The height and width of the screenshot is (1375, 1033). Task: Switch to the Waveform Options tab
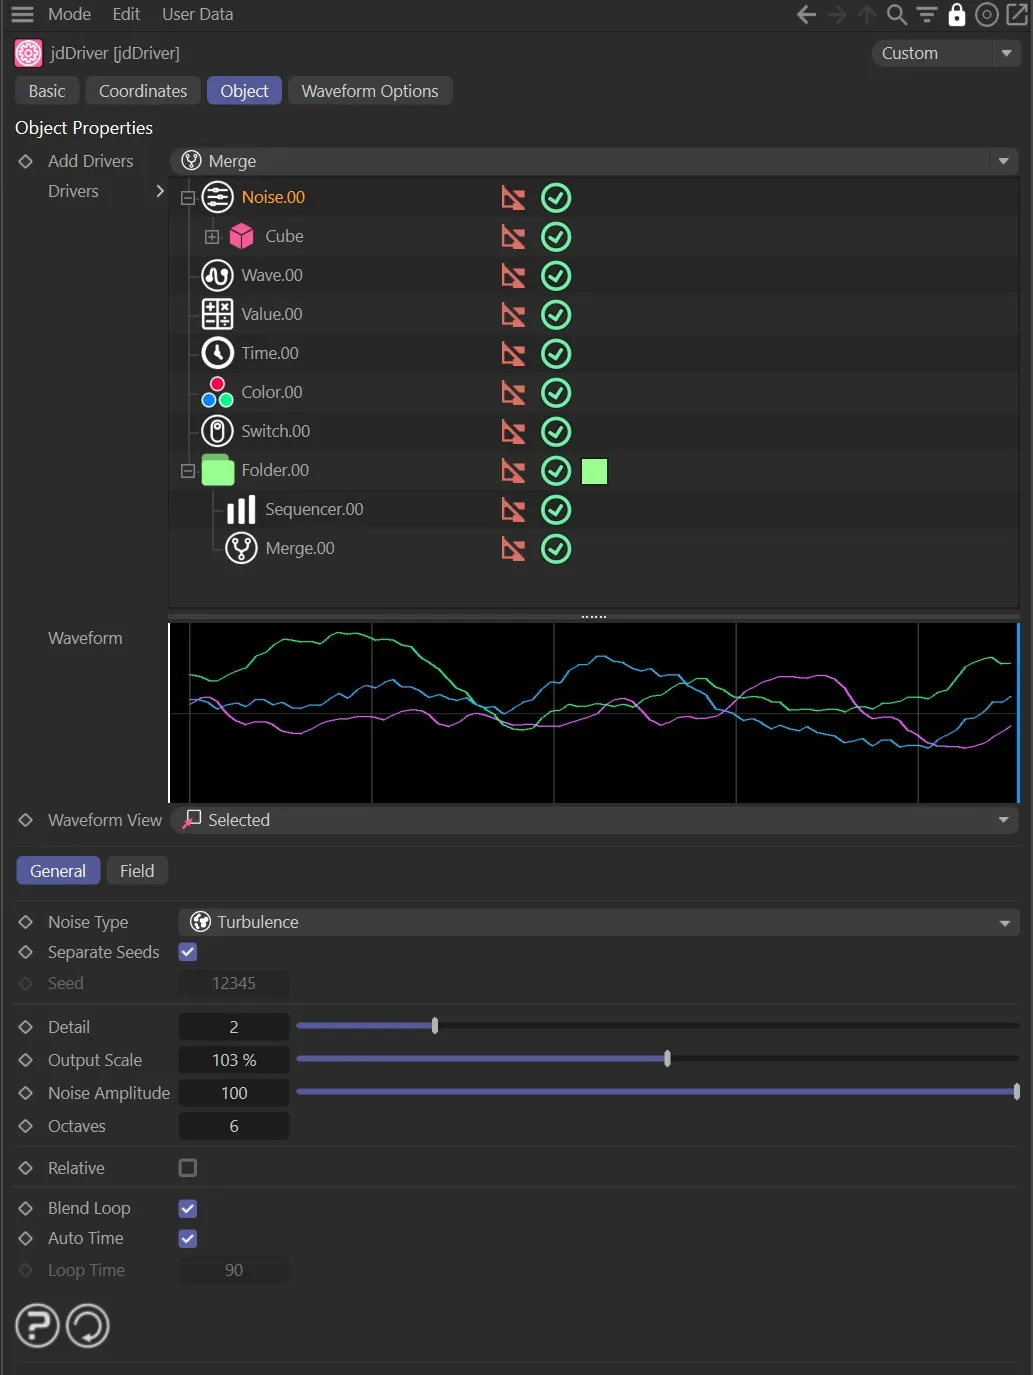(370, 90)
